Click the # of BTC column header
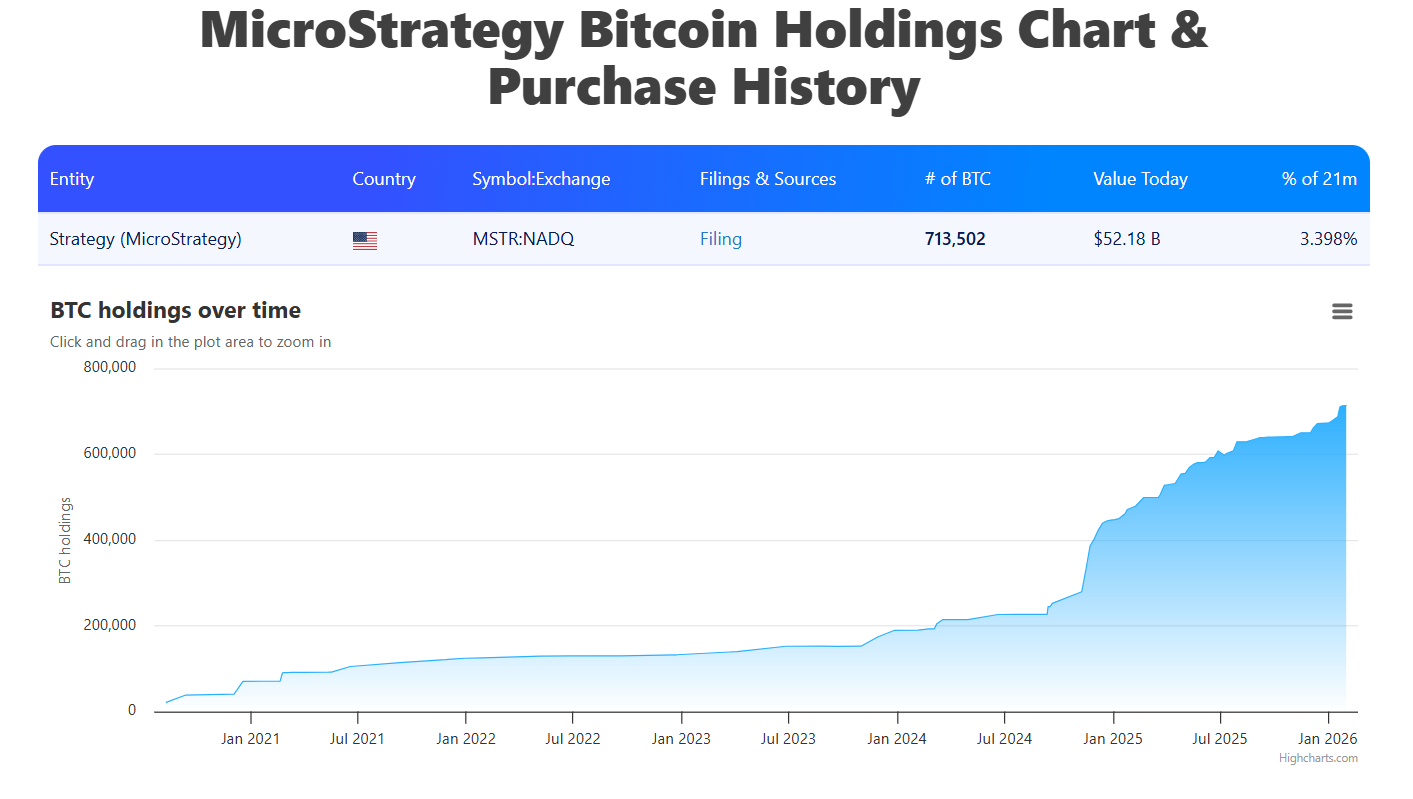The height and width of the screenshot is (799, 1413). click(x=958, y=179)
